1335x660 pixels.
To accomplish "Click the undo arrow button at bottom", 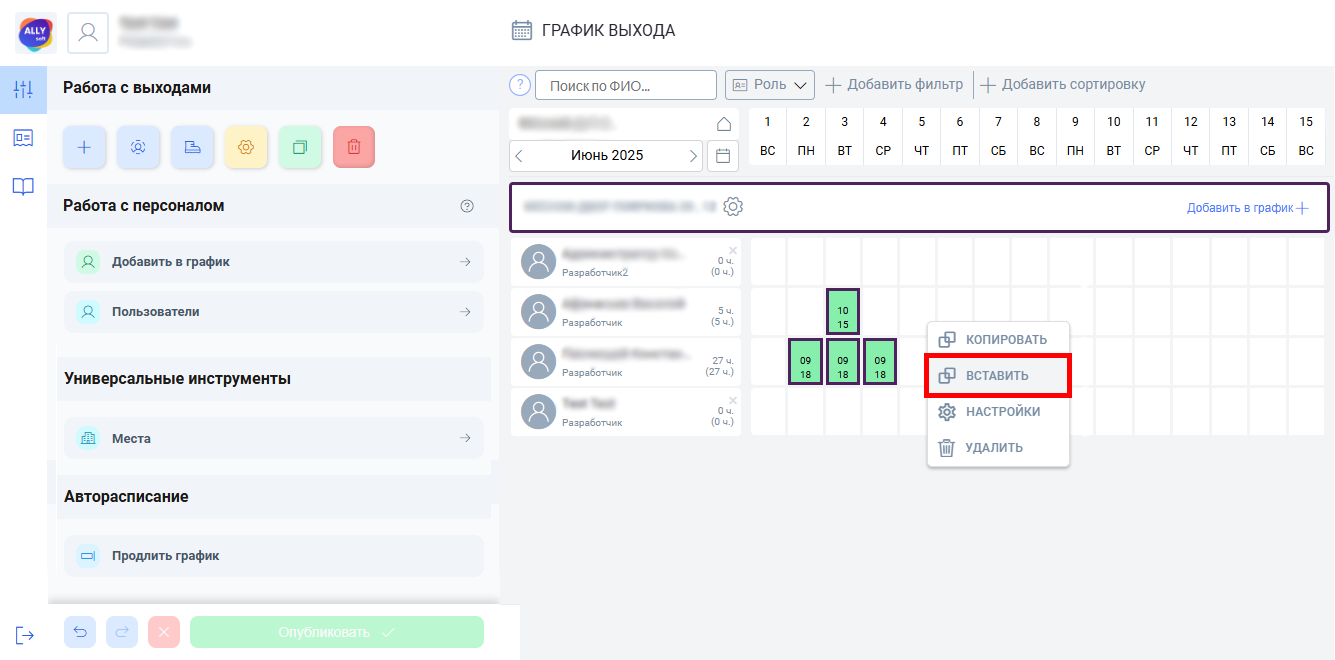I will tap(80, 632).
